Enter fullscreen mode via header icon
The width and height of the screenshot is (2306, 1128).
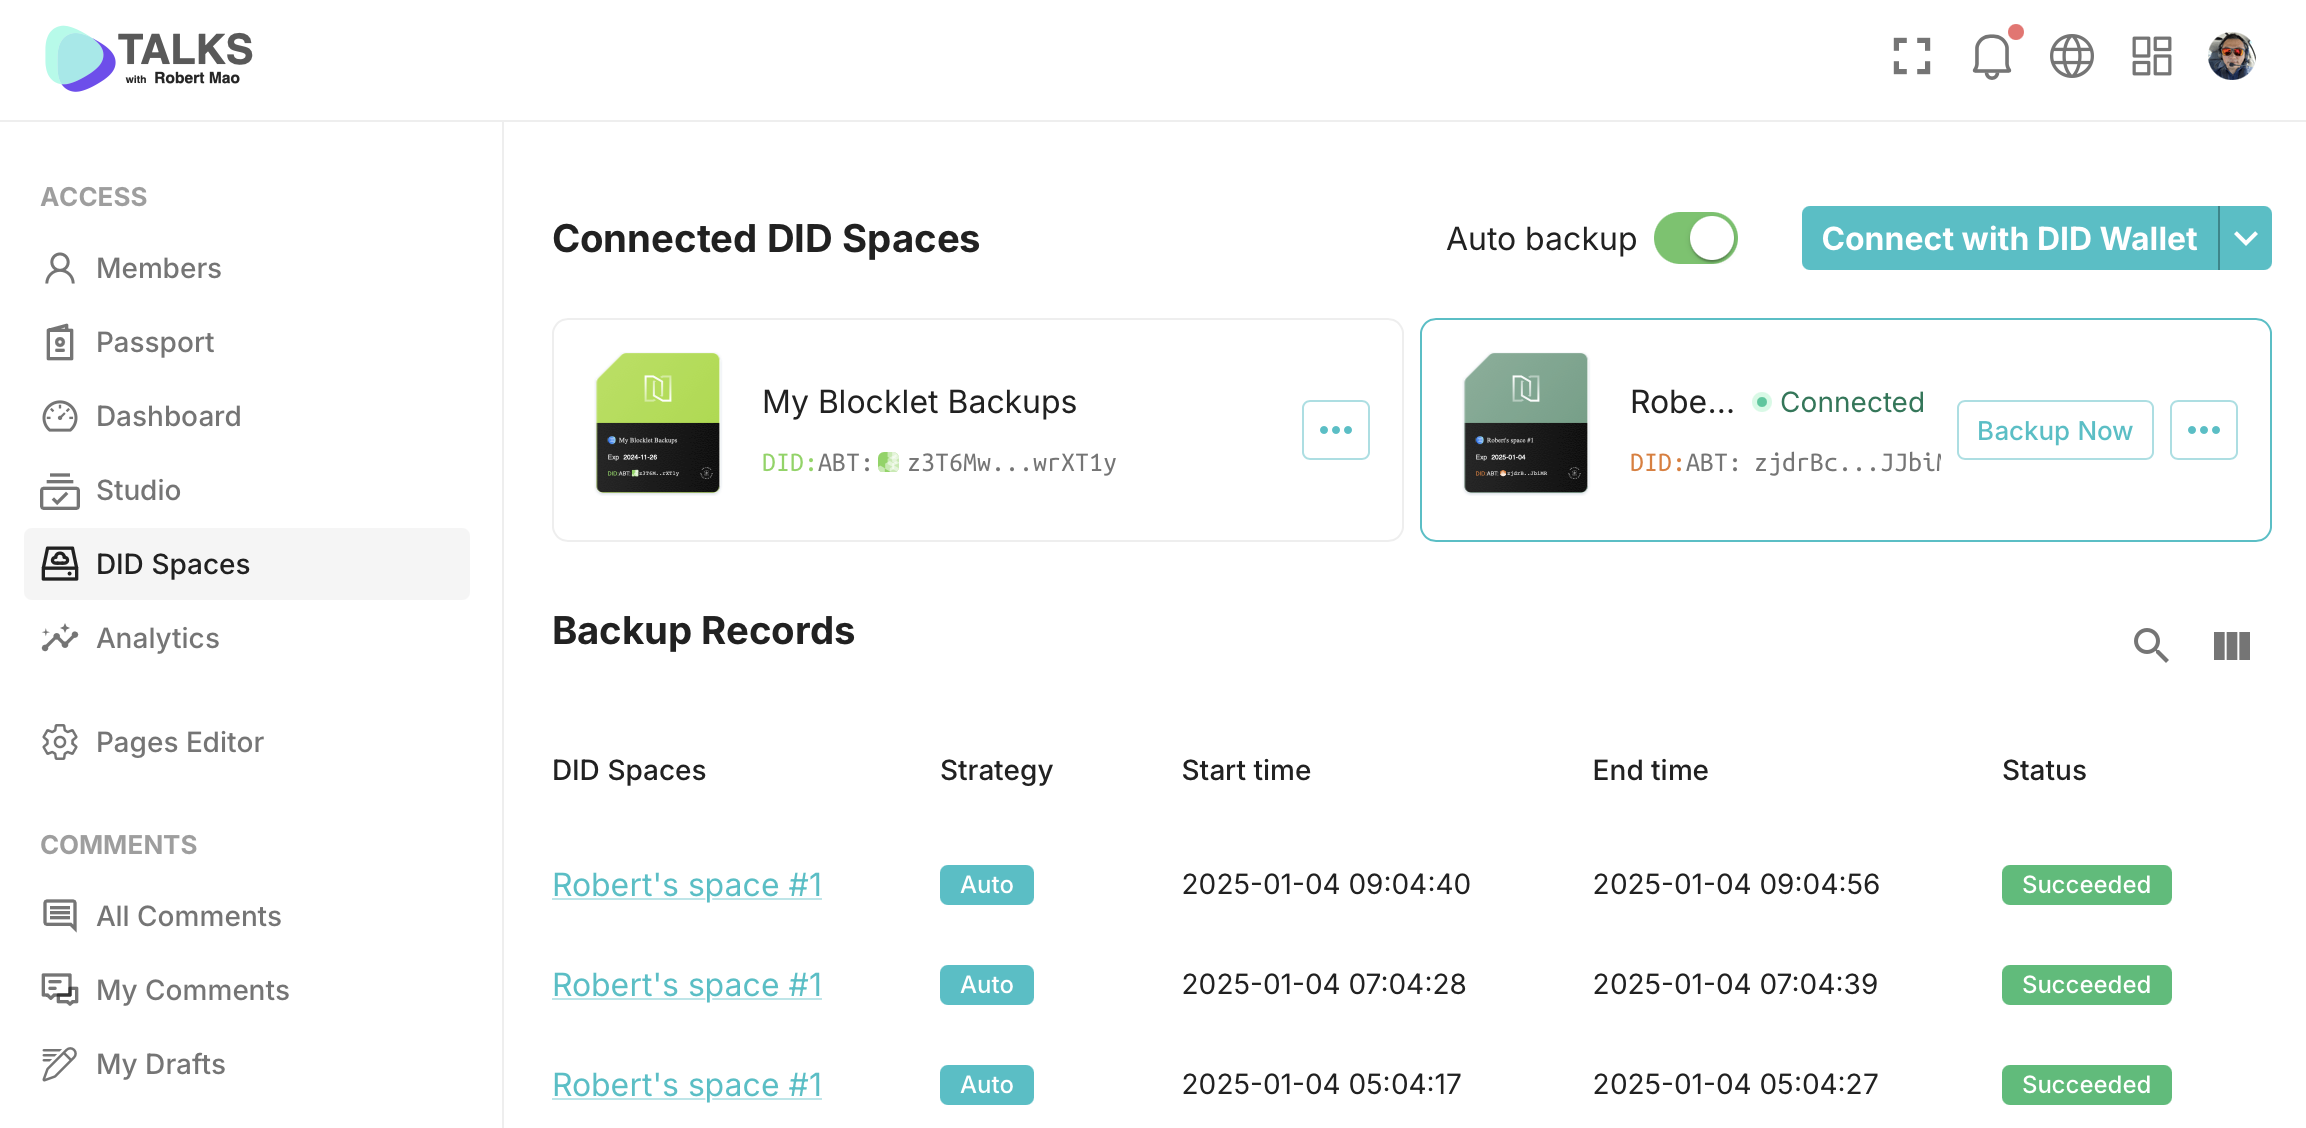tap(1911, 56)
